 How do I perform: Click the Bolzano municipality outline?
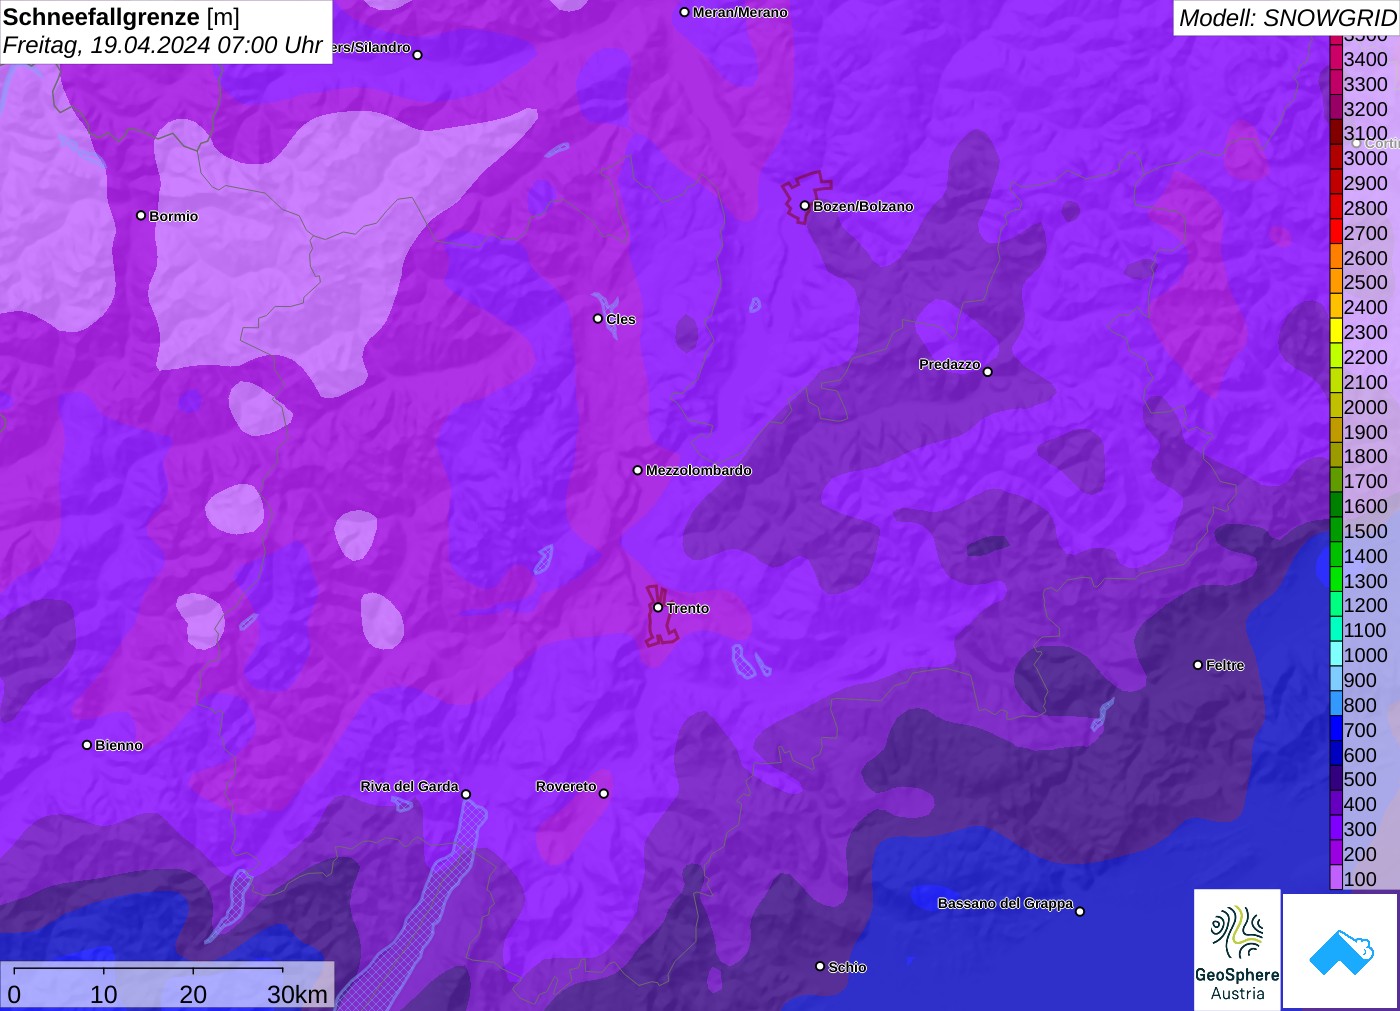pos(806,197)
